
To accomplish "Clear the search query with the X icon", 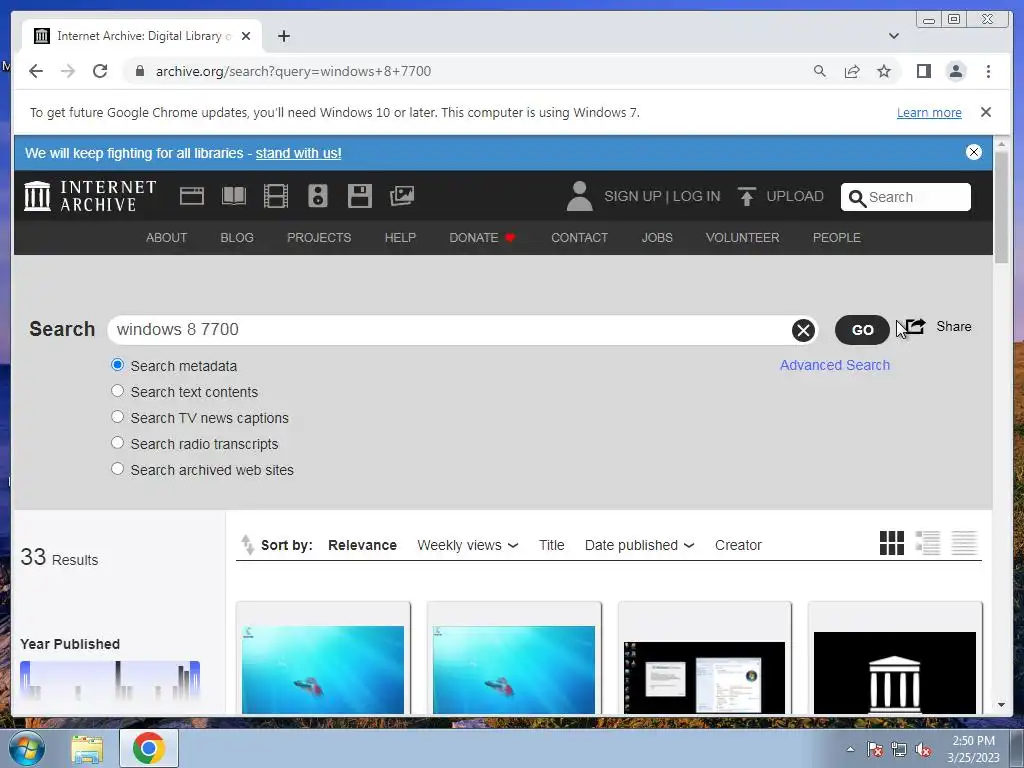I will tap(803, 330).
